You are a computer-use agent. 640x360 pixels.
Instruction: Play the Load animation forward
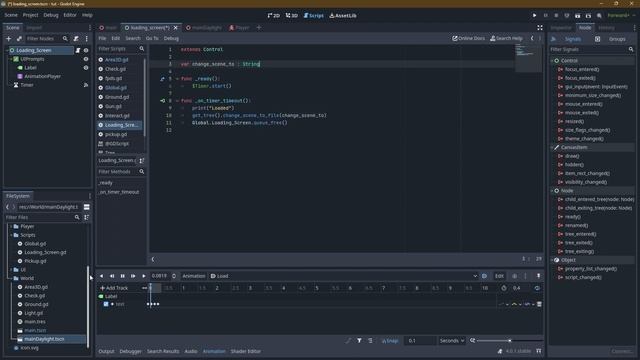tap(144, 276)
